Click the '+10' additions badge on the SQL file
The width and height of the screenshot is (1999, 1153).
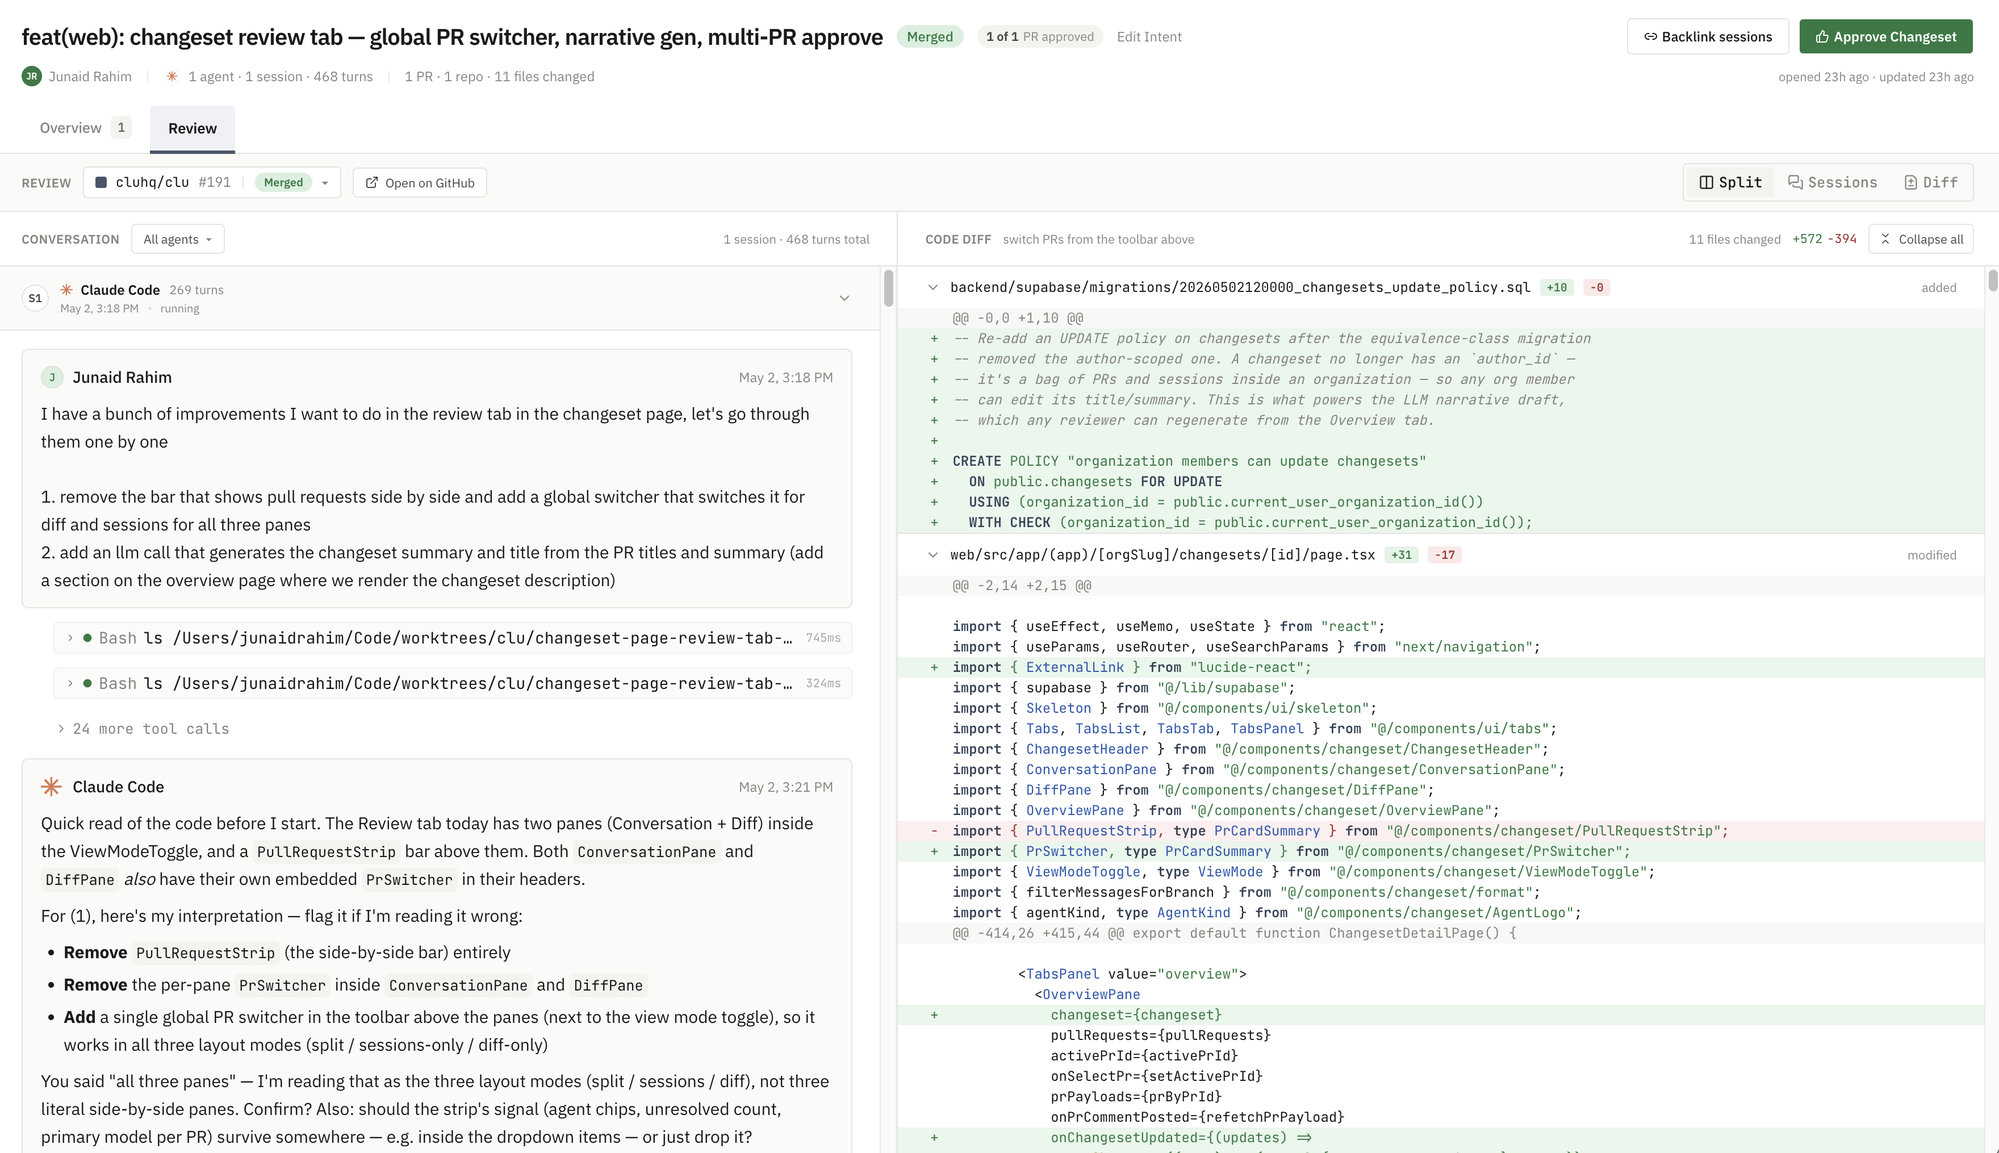1557,287
